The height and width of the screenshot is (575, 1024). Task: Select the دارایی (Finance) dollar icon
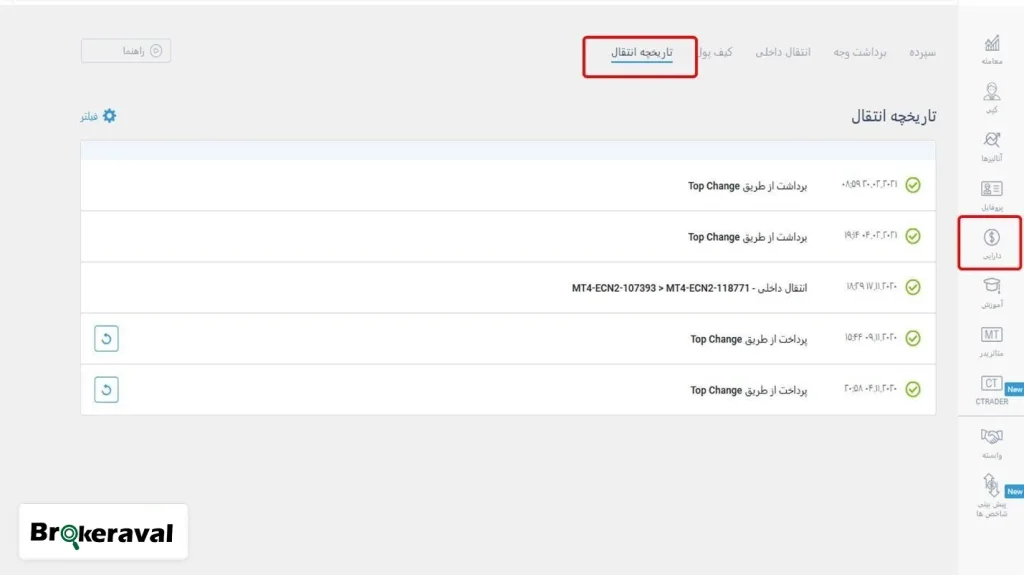[991, 243]
